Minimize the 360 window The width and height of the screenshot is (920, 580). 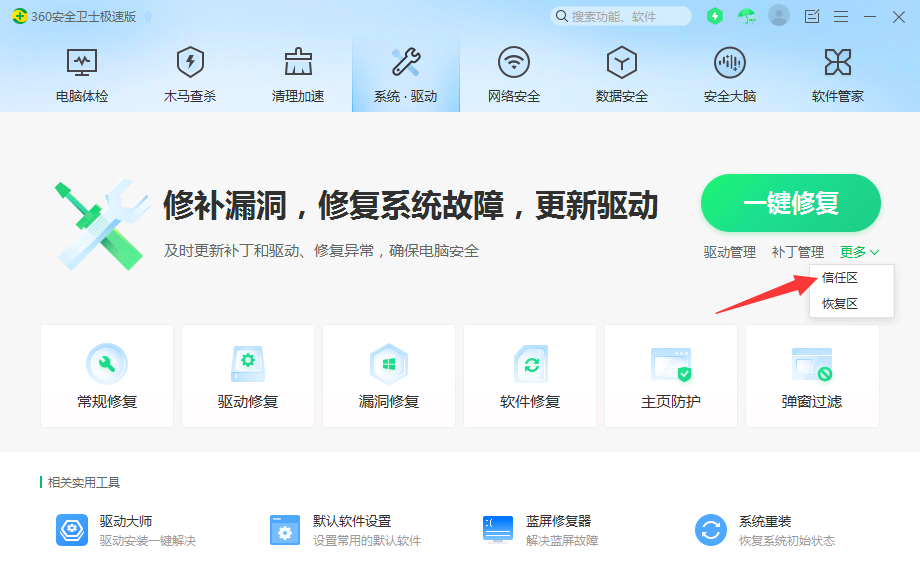pyautogui.click(x=870, y=16)
